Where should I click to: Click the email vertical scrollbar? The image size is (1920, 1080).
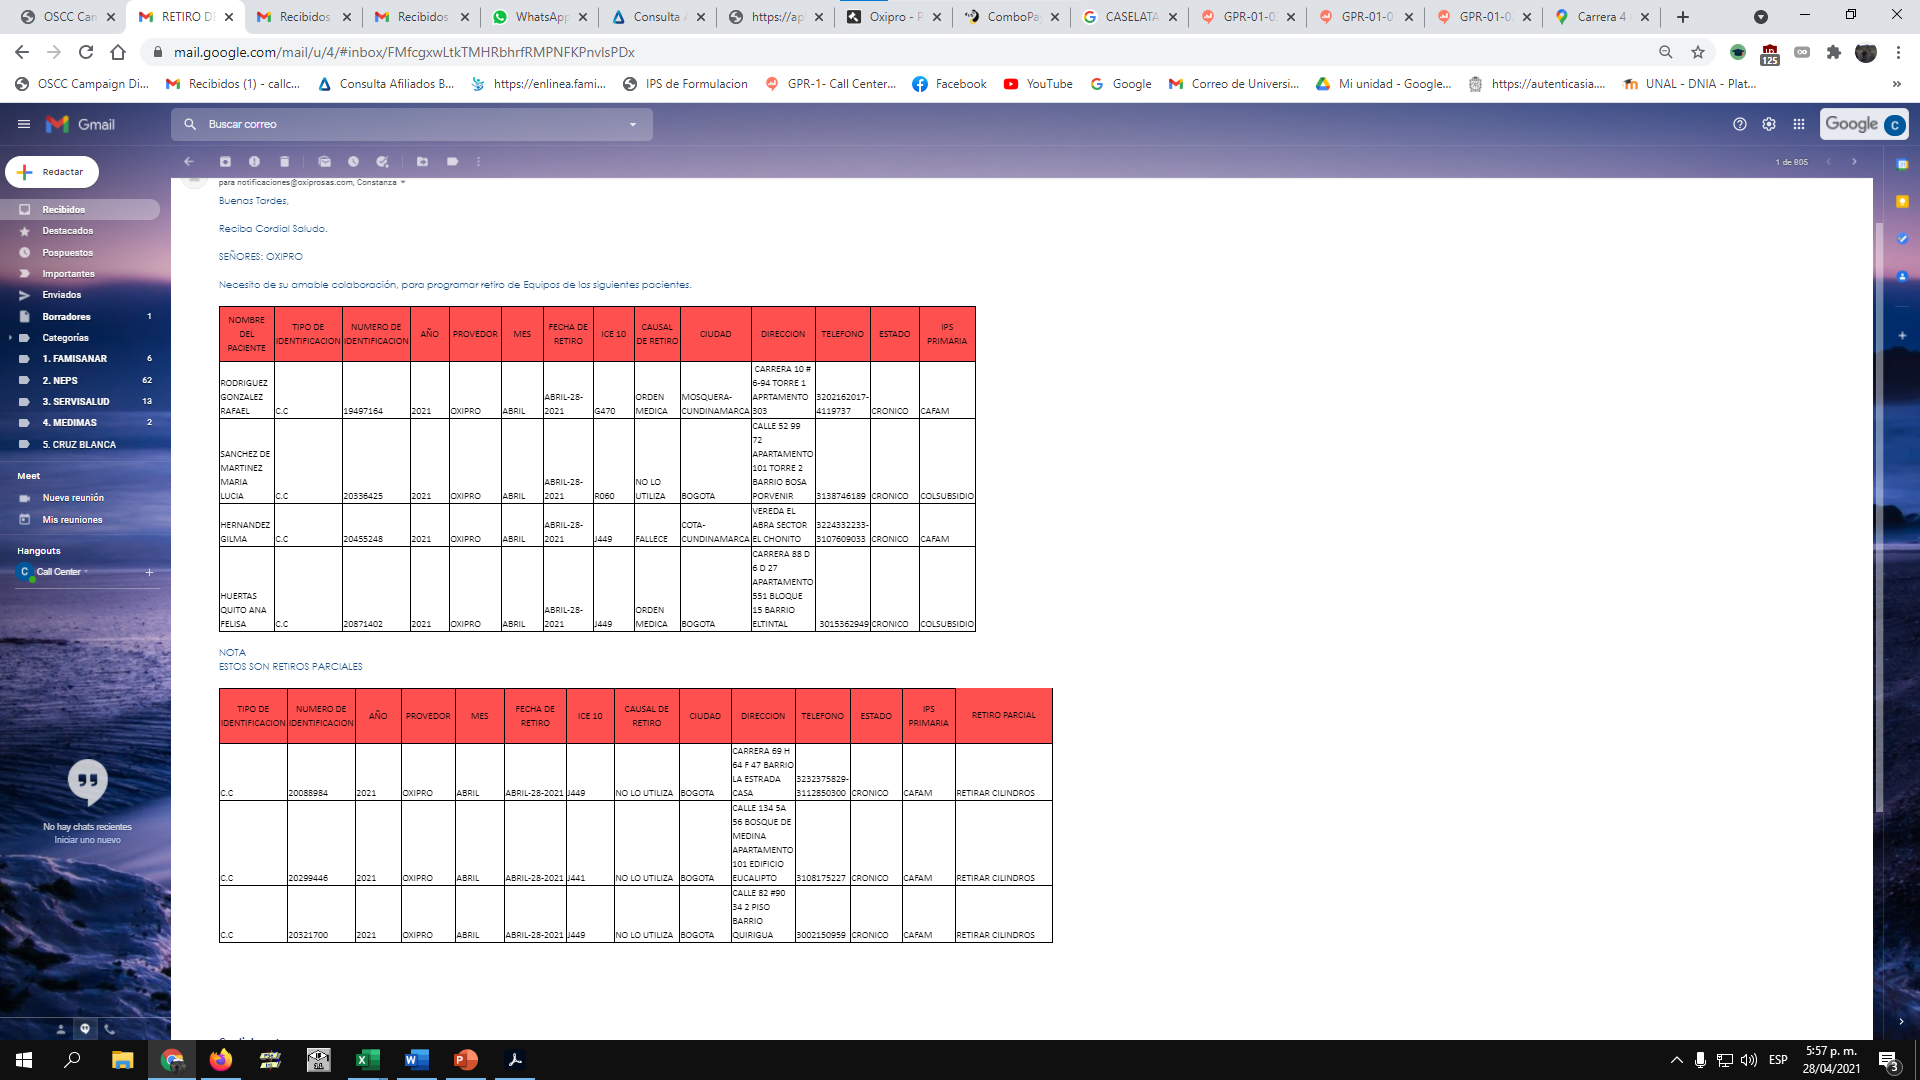point(1879,515)
